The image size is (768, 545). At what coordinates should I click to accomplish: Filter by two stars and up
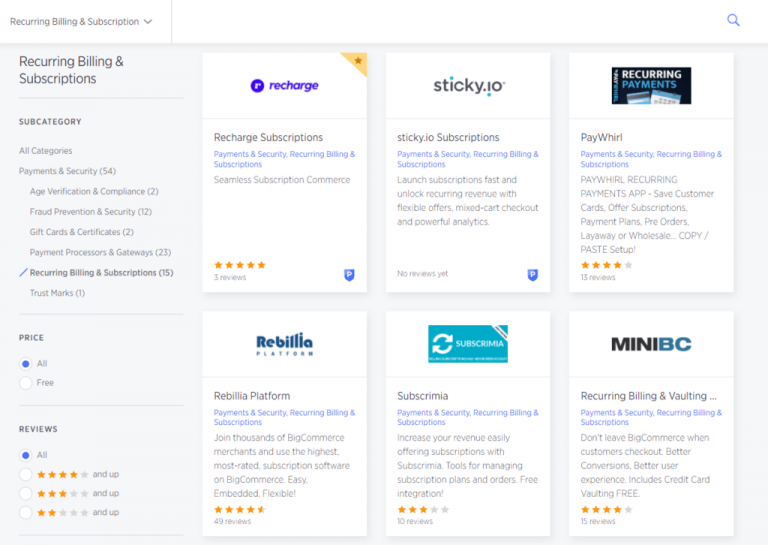click(25, 513)
